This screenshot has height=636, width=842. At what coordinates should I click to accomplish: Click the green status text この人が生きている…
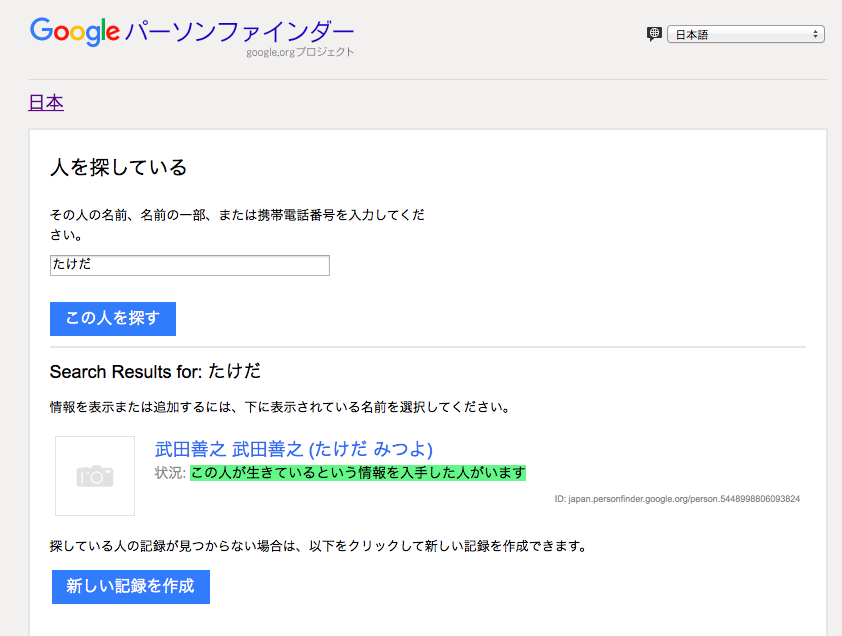click(x=358, y=473)
